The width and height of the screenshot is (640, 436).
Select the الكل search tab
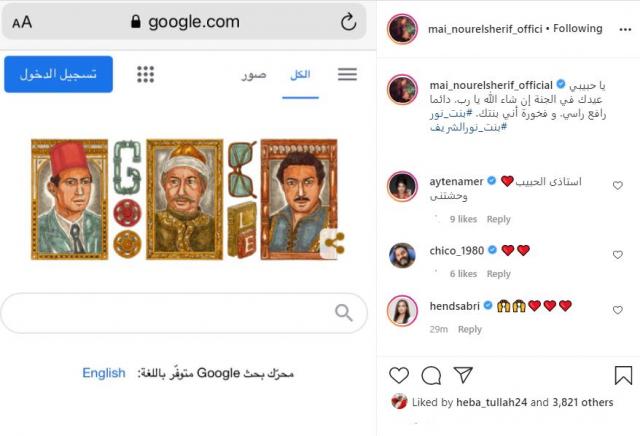click(x=300, y=75)
